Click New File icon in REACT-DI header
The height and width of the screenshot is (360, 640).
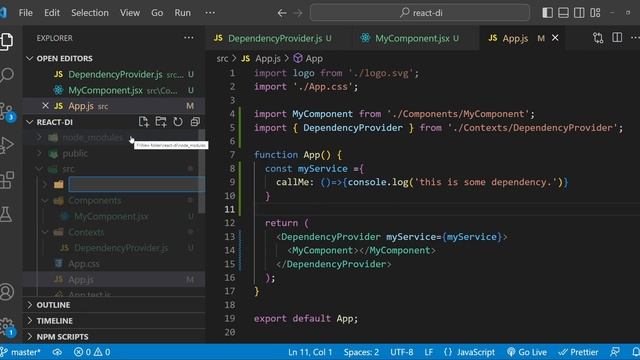tap(144, 122)
